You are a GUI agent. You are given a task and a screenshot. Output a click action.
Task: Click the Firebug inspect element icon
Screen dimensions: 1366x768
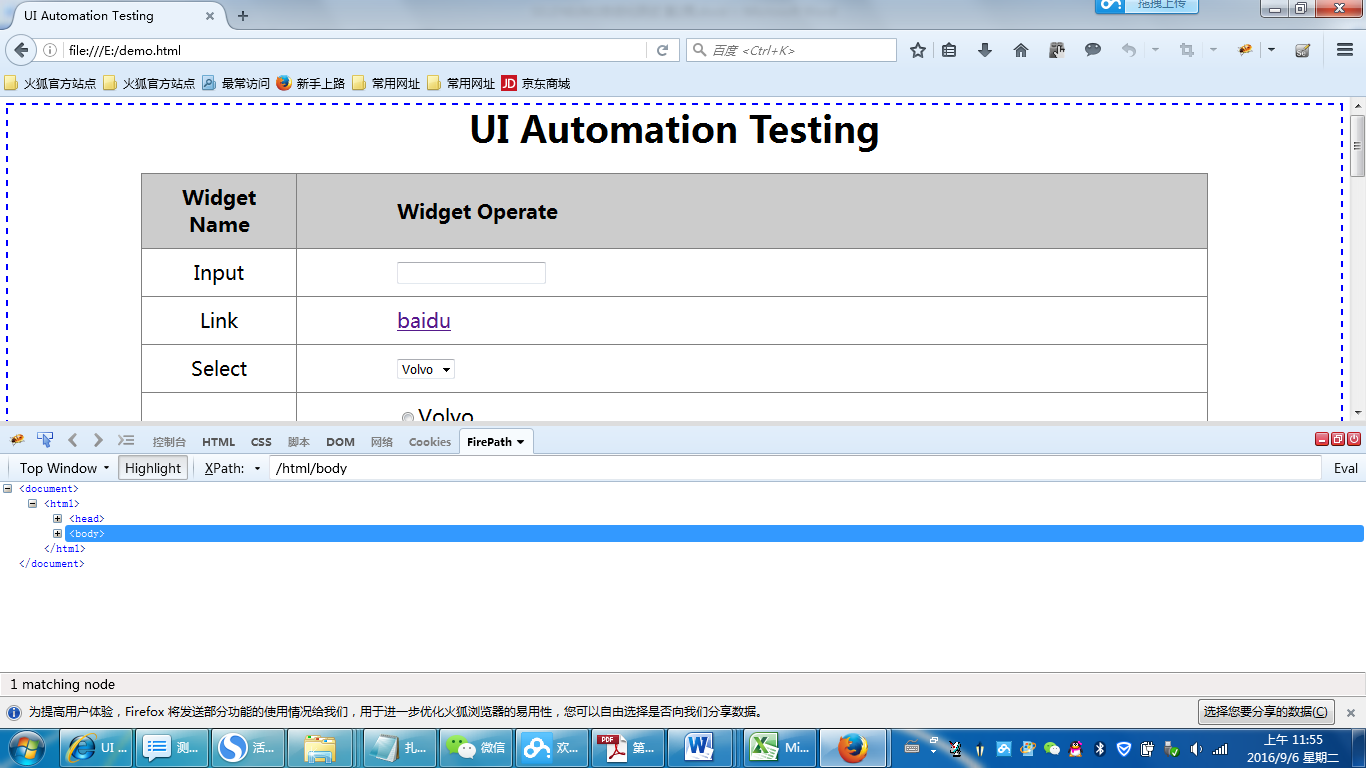click(45, 440)
